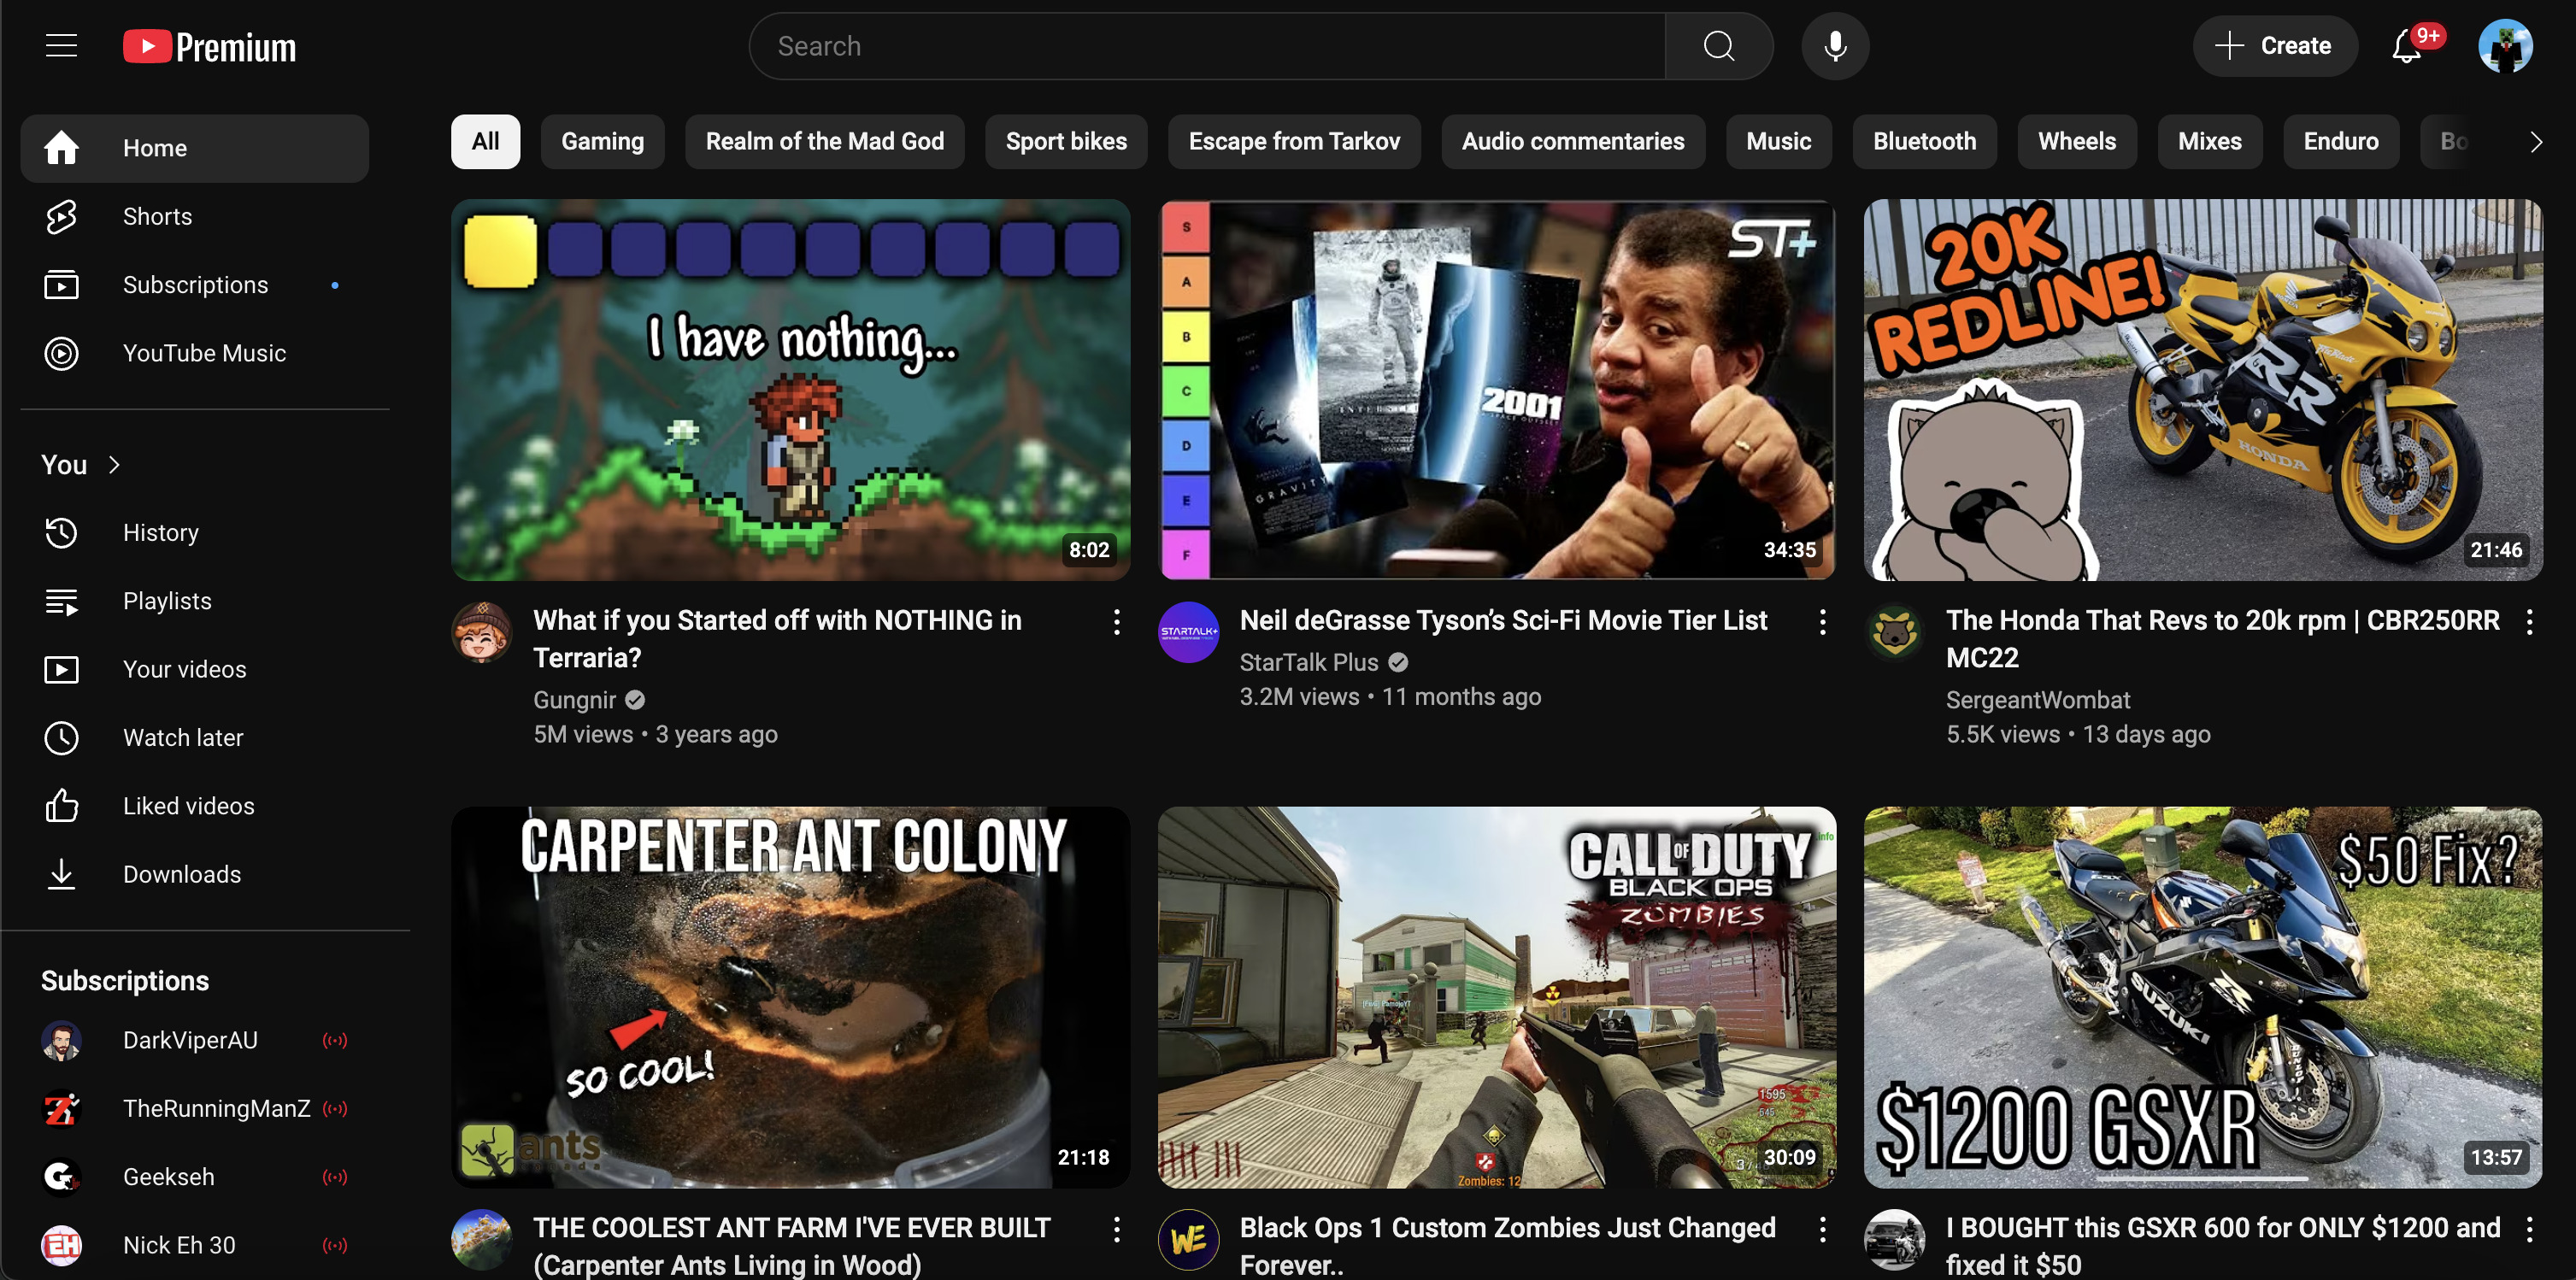Select the Enduro chip
2576x1280 pixels.
[x=2340, y=142]
